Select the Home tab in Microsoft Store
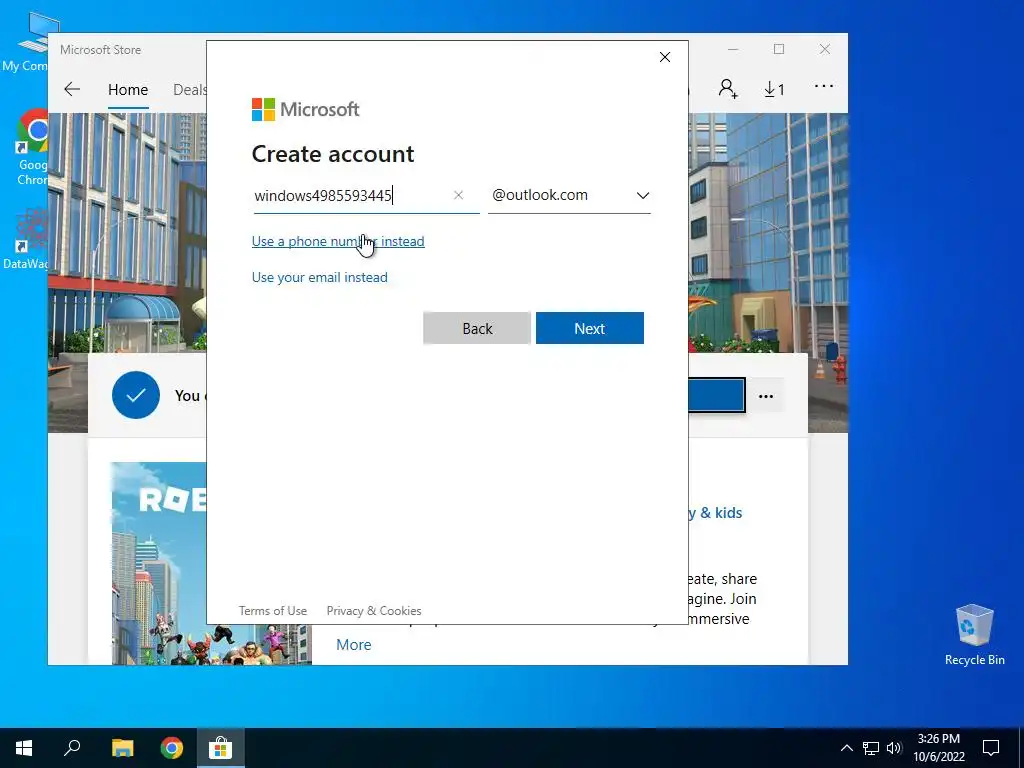This screenshot has width=1024, height=768. (128, 89)
